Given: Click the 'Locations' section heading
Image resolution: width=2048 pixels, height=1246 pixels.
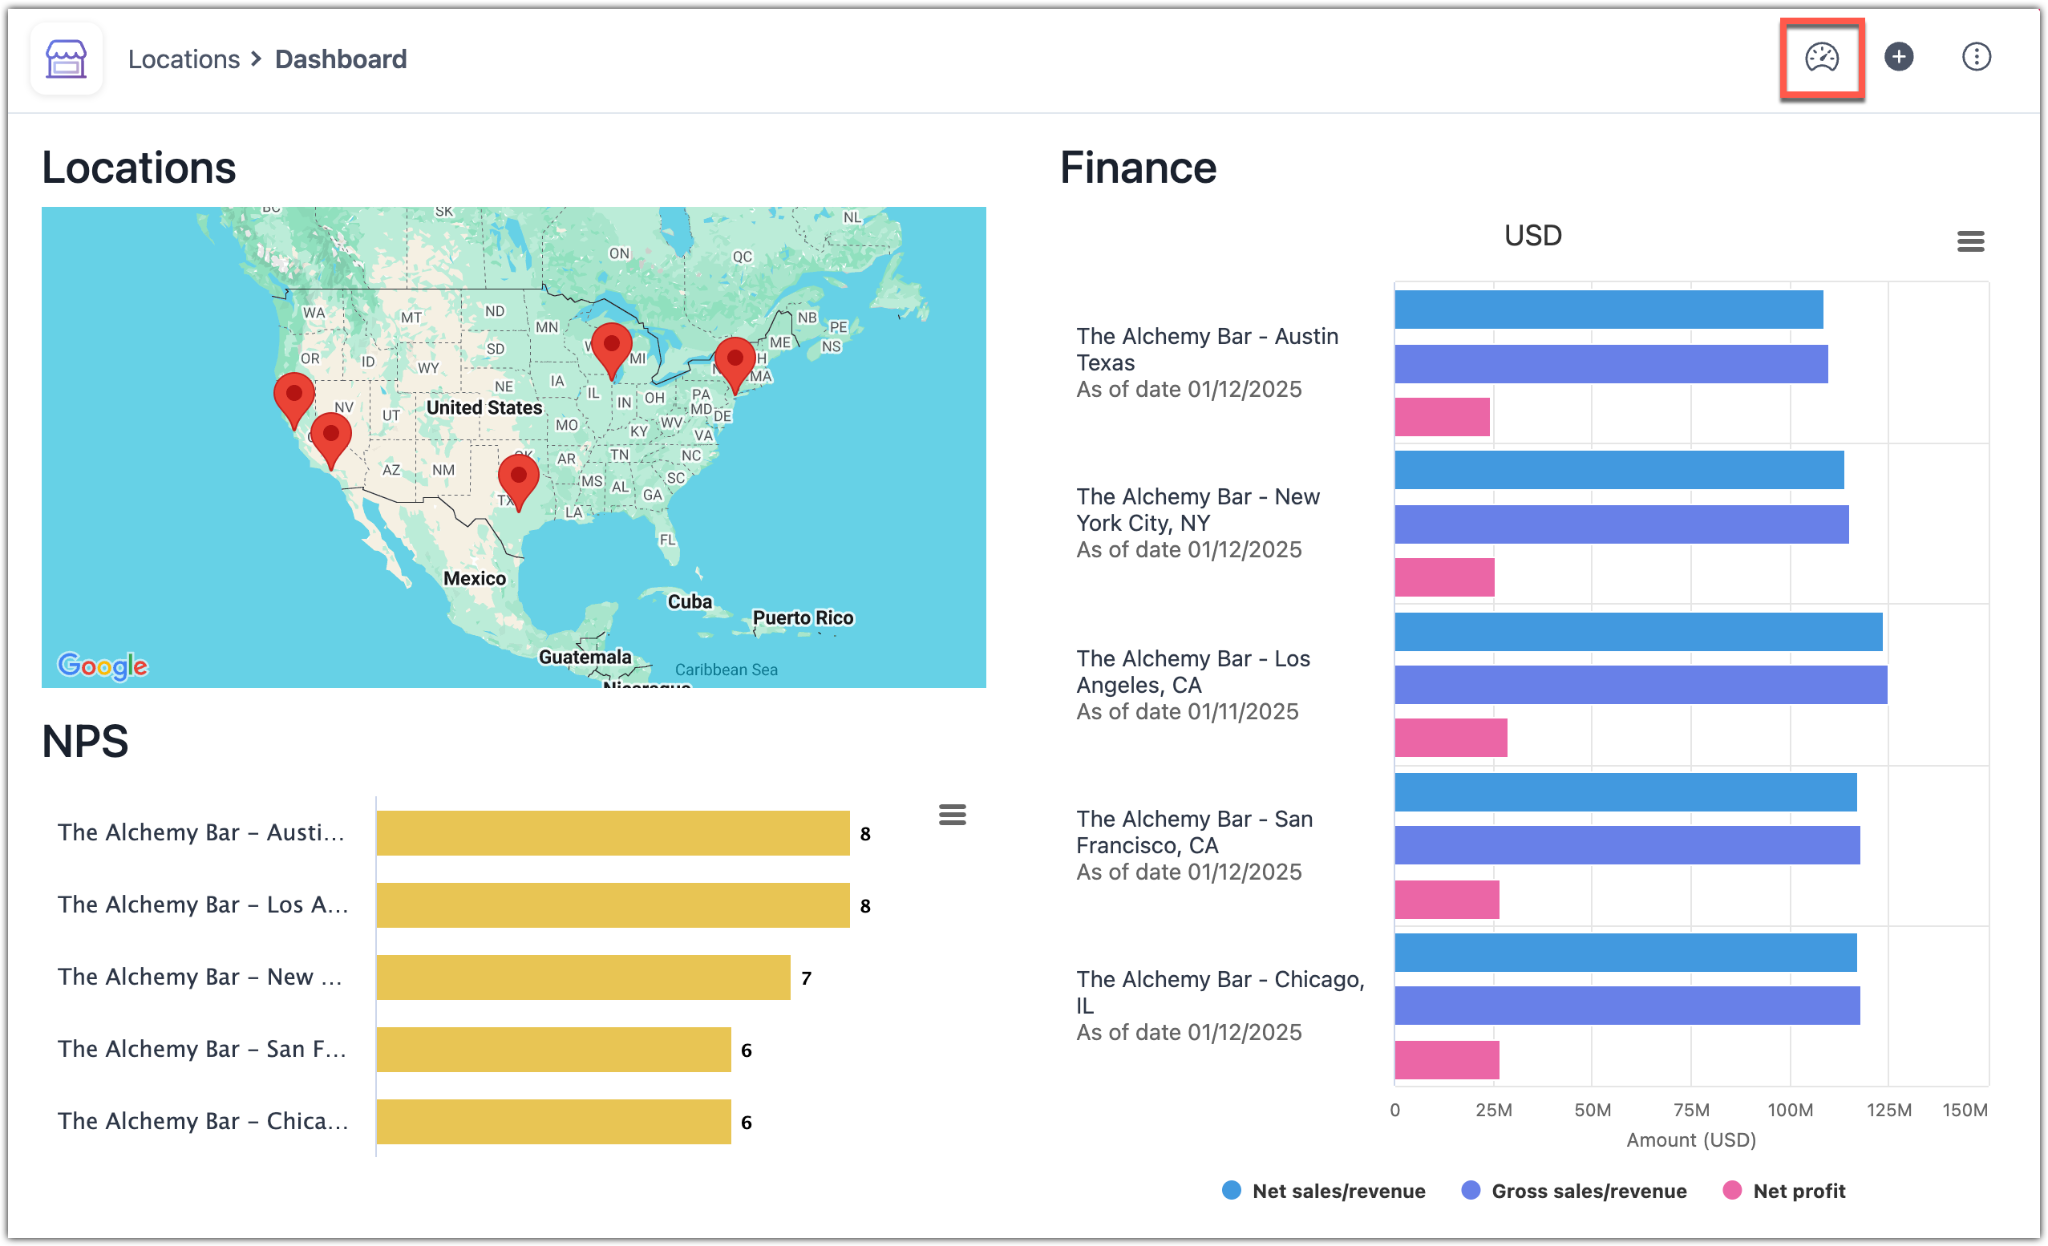Looking at the screenshot, I should click(139, 167).
